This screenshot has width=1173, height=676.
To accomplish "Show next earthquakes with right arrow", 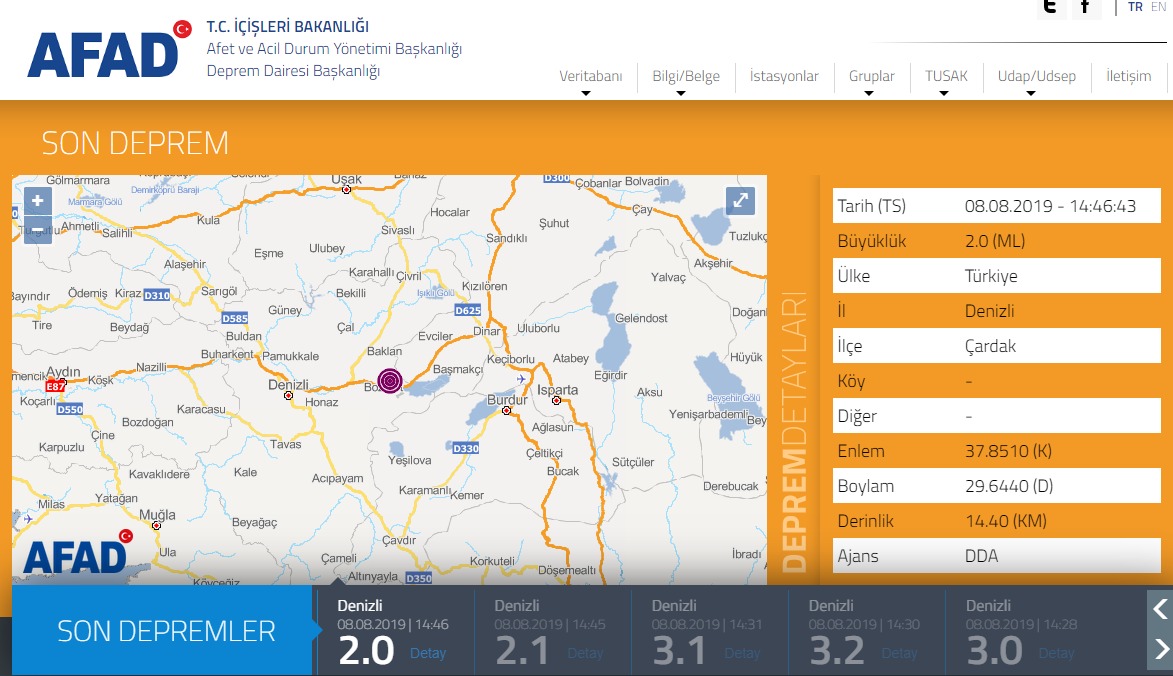I will (x=1160, y=650).
